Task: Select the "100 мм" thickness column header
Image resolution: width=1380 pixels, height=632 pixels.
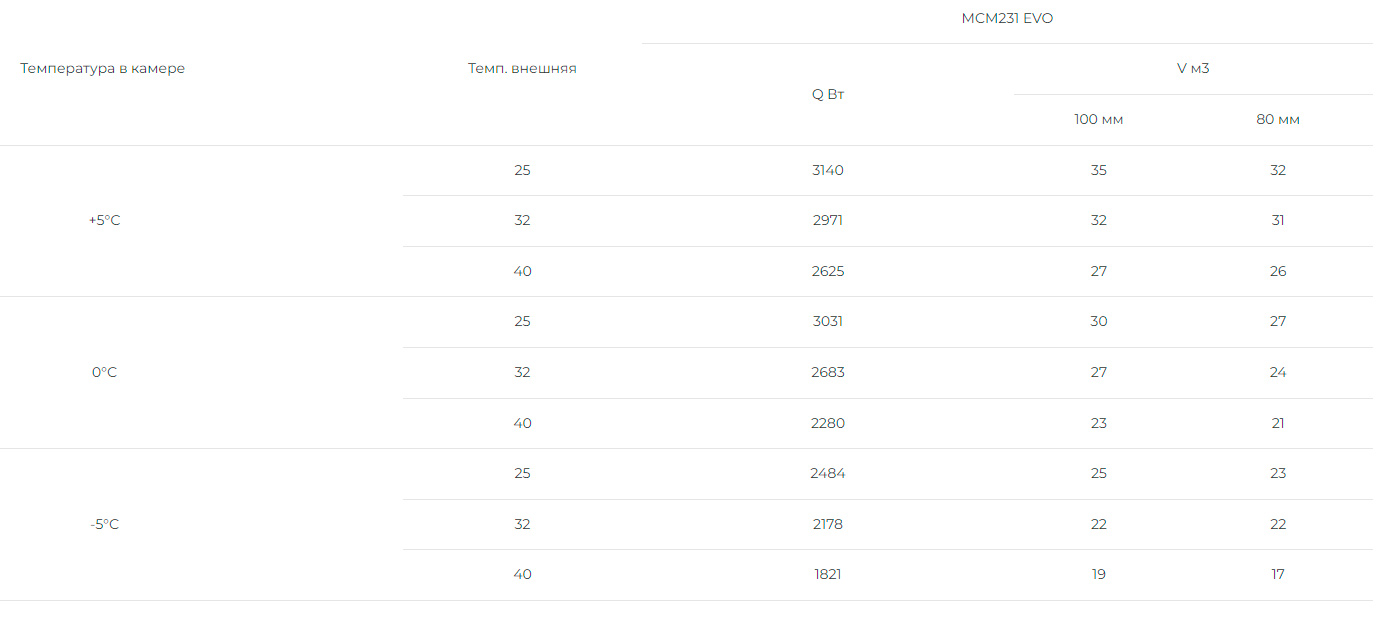Action: point(1099,120)
